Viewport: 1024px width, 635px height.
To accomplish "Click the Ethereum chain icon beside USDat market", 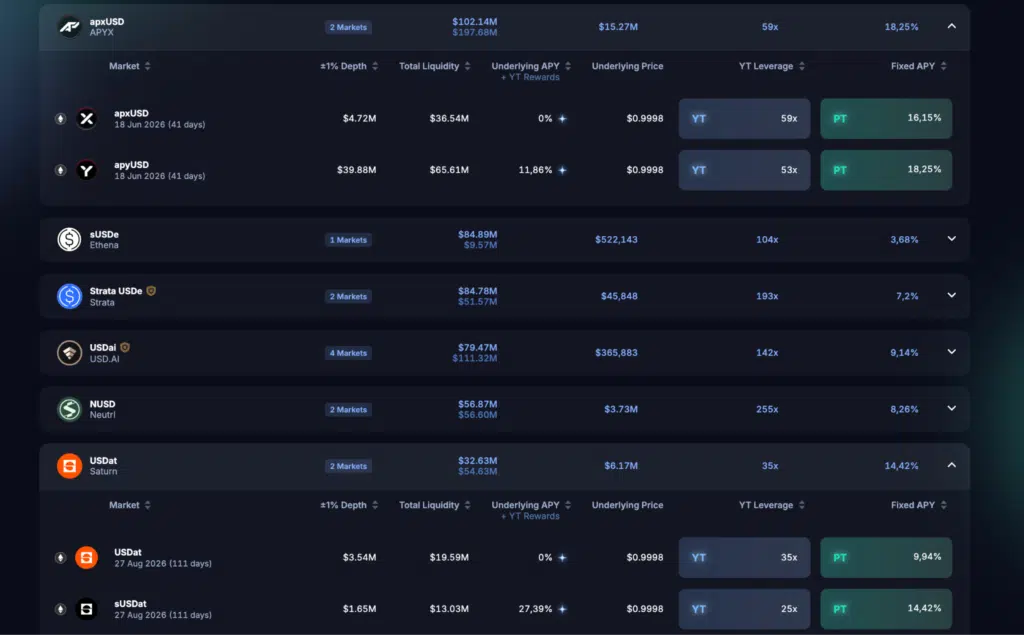I will coord(60,557).
